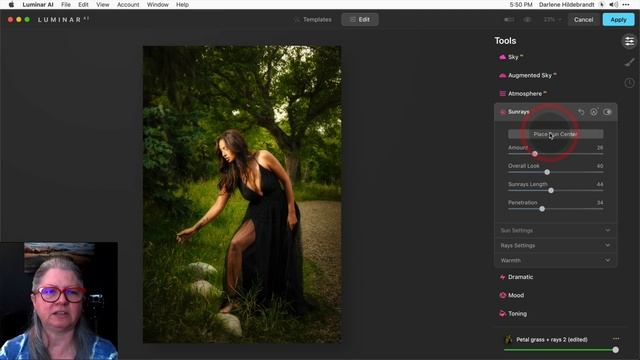The width and height of the screenshot is (640, 360).
Task: Select the Tools sliders icon in sidebar
Action: coord(629,41)
